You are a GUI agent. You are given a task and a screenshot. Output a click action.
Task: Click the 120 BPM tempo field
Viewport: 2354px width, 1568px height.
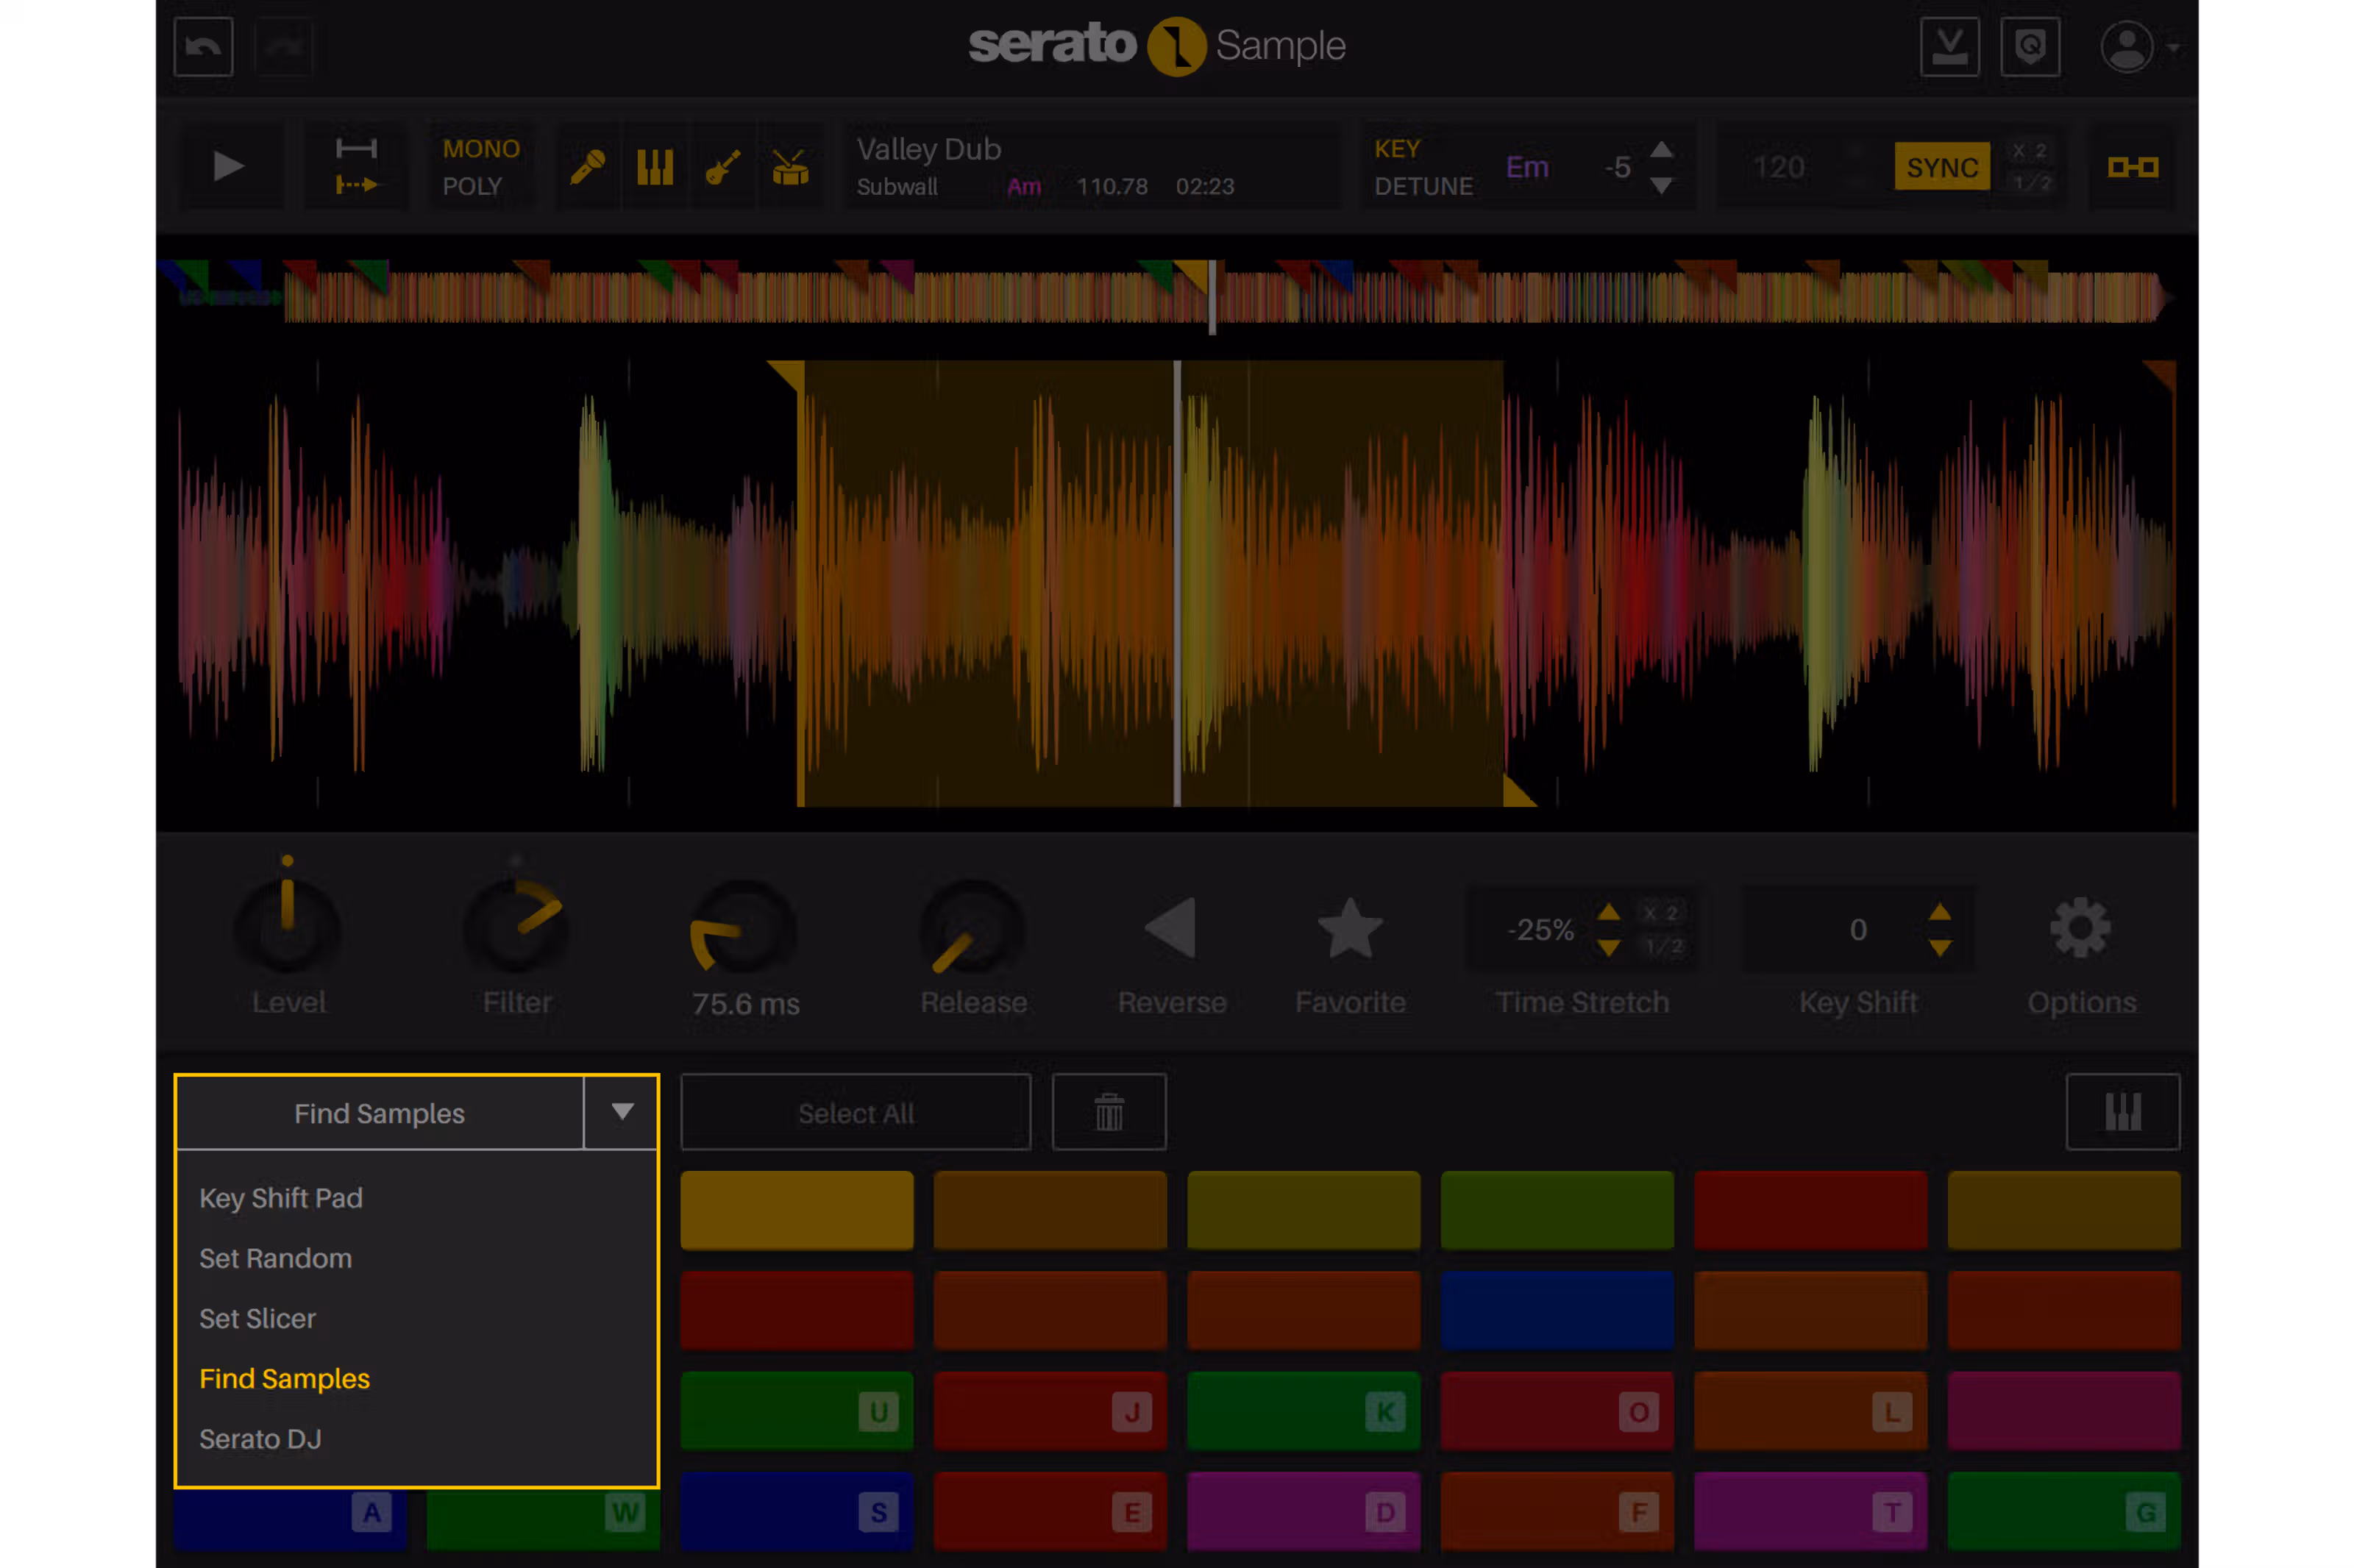[x=1778, y=167]
